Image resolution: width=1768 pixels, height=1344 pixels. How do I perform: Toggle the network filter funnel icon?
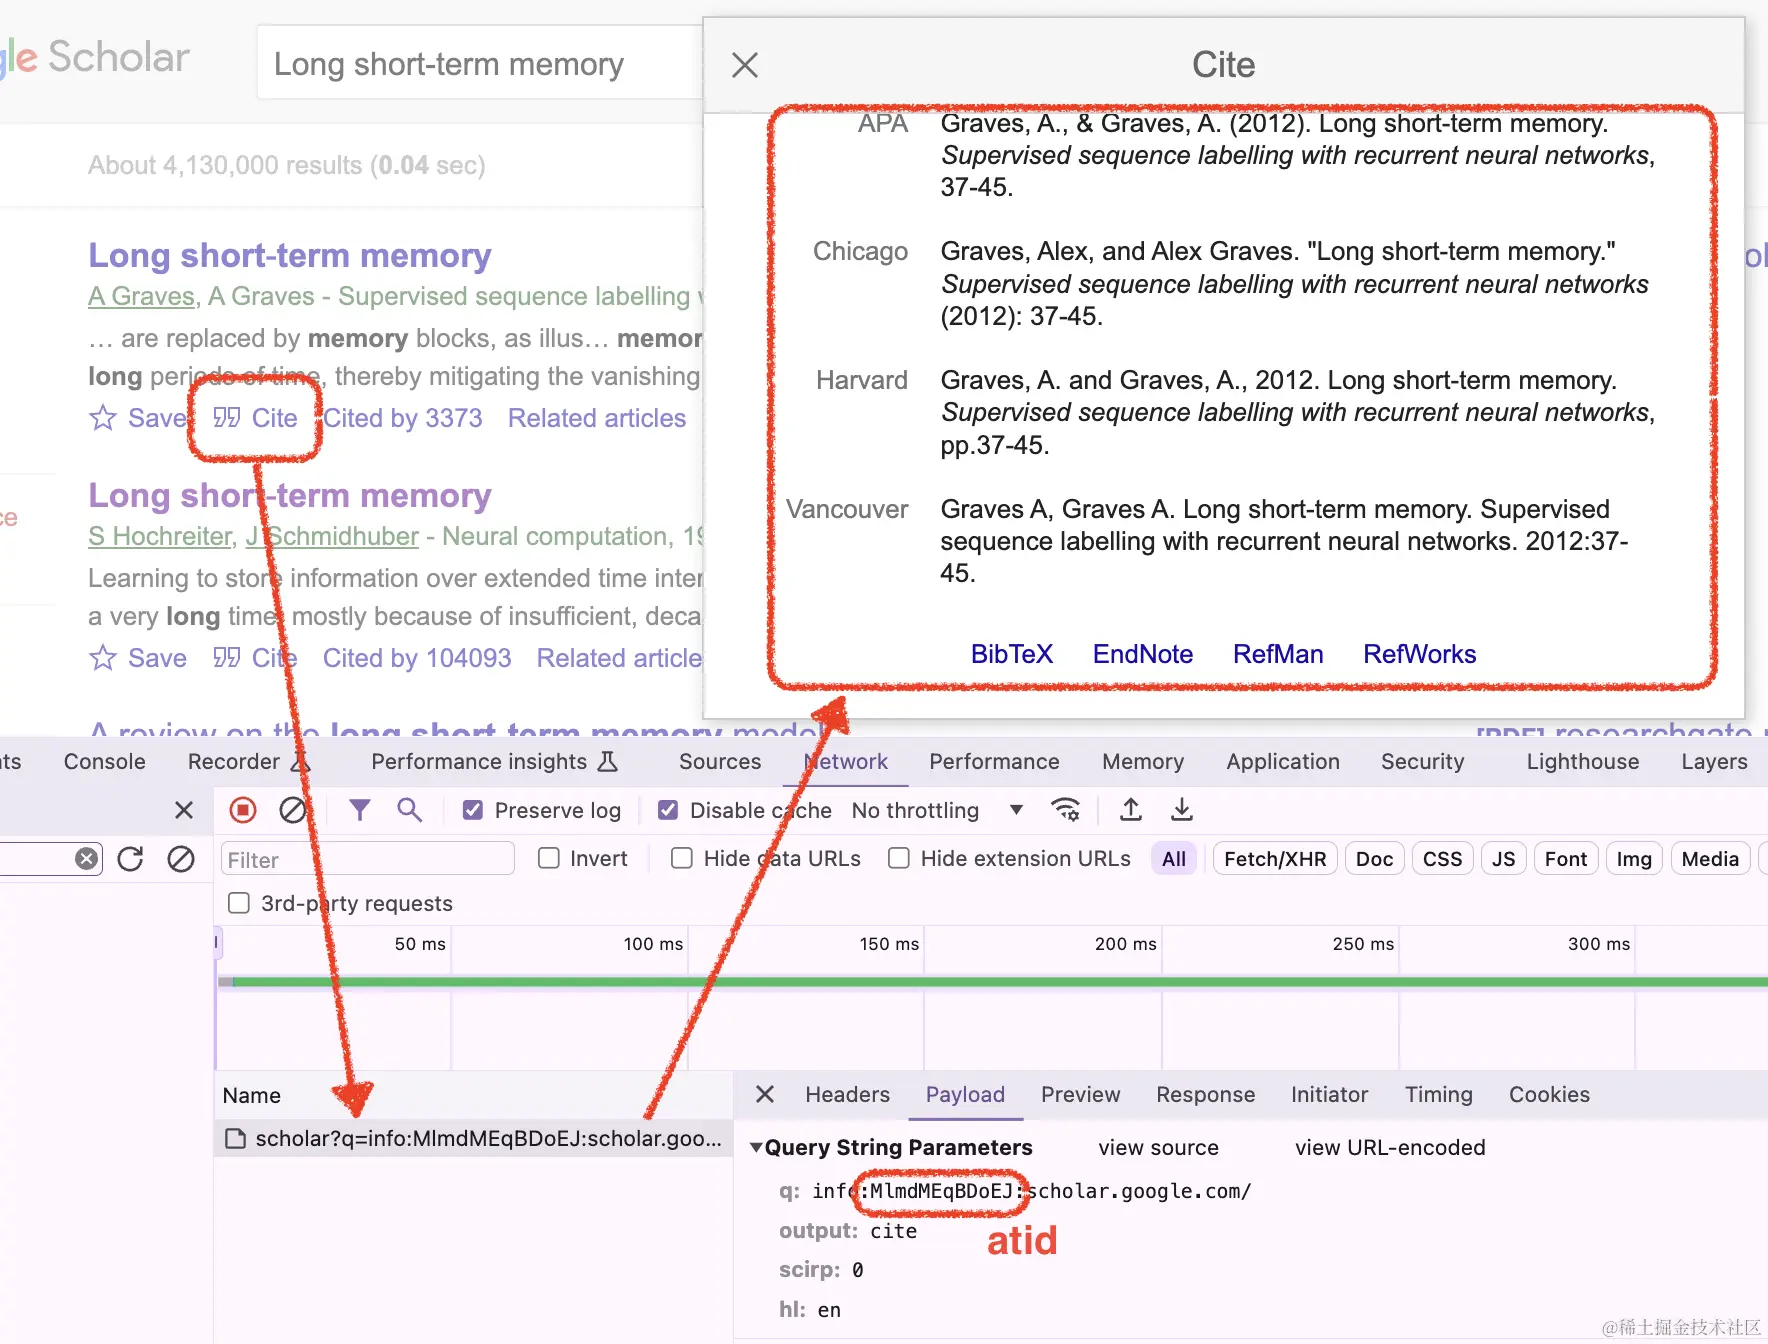pyautogui.click(x=360, y=810)
